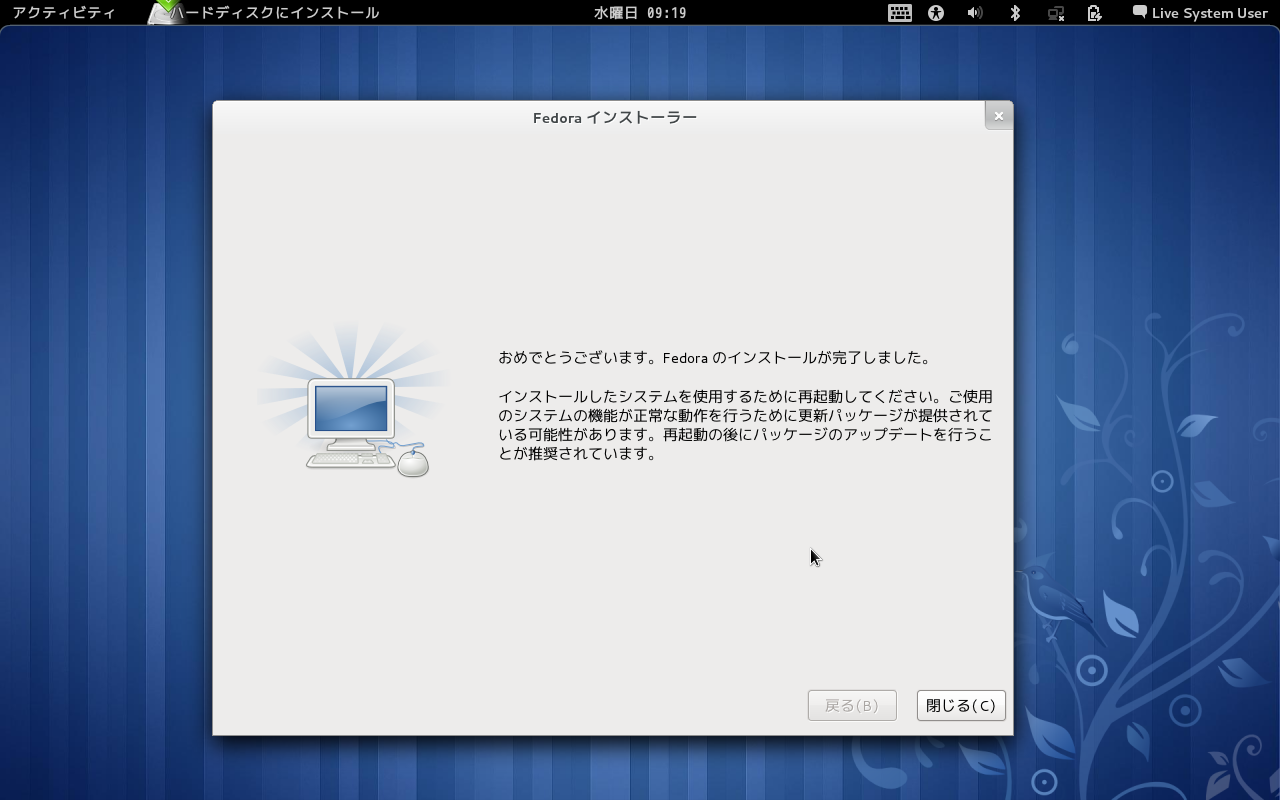Image resolution: width=1280 pixels, height=800 pixels.
Task: Click the 閉じる(C) button
Action: pos(961,705)
